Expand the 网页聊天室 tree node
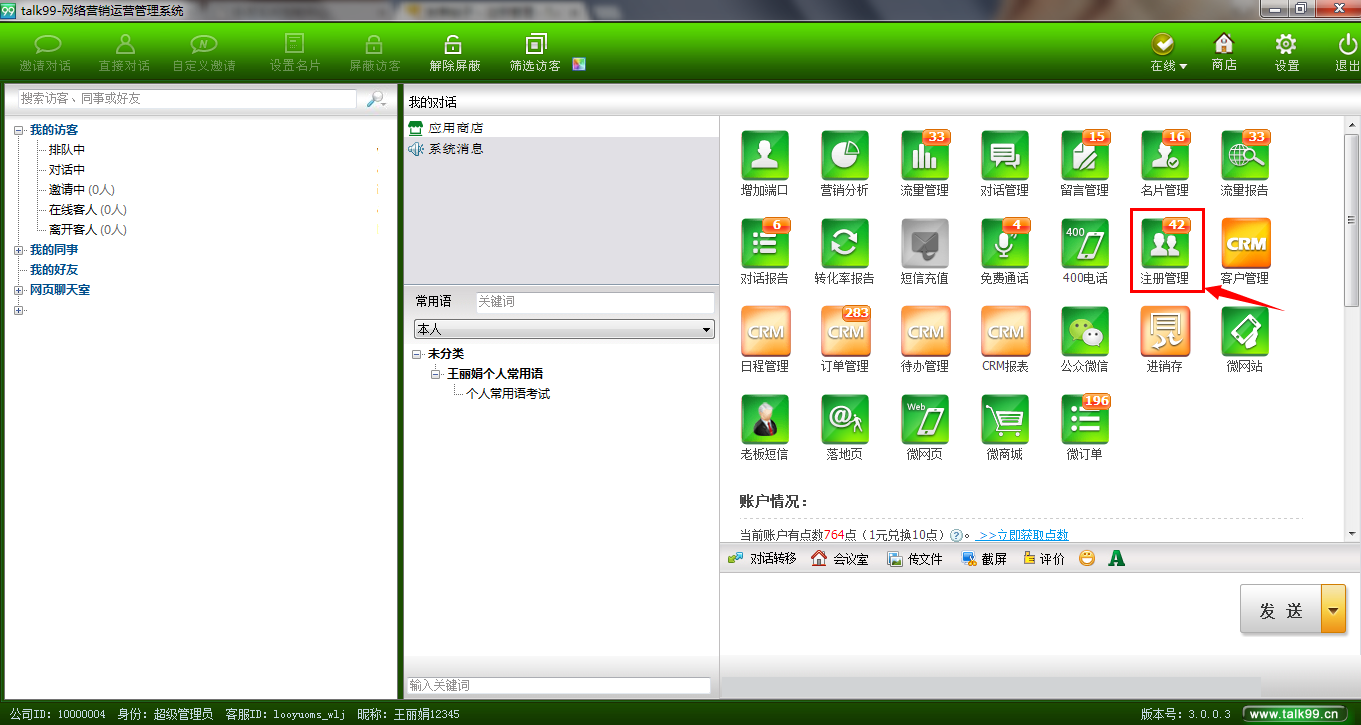This screenshot has height=725, width=1361. 19,290
